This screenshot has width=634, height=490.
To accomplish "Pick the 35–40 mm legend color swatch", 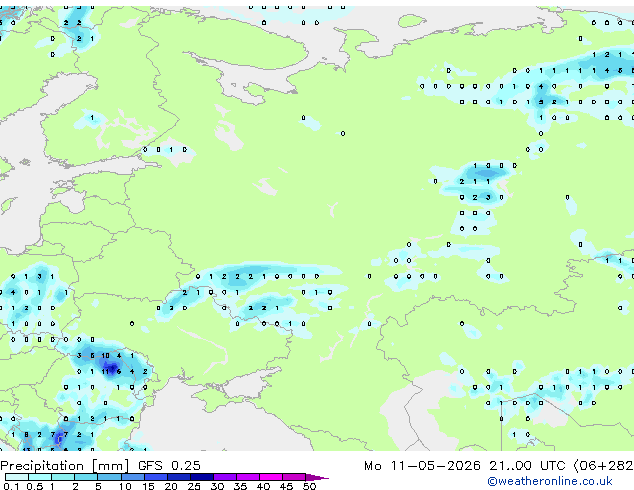I will [248, 477].
